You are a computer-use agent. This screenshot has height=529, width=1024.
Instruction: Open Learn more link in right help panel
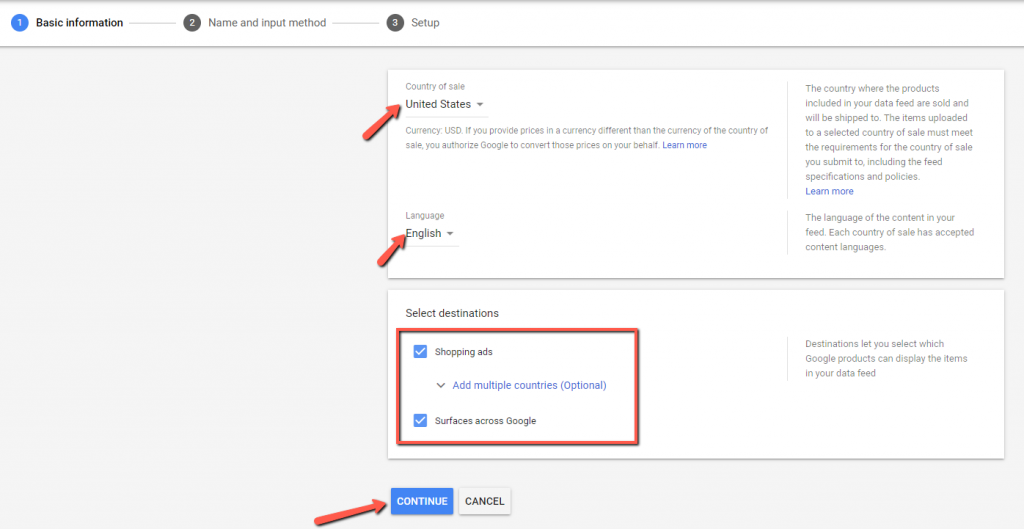pos(829,192)
